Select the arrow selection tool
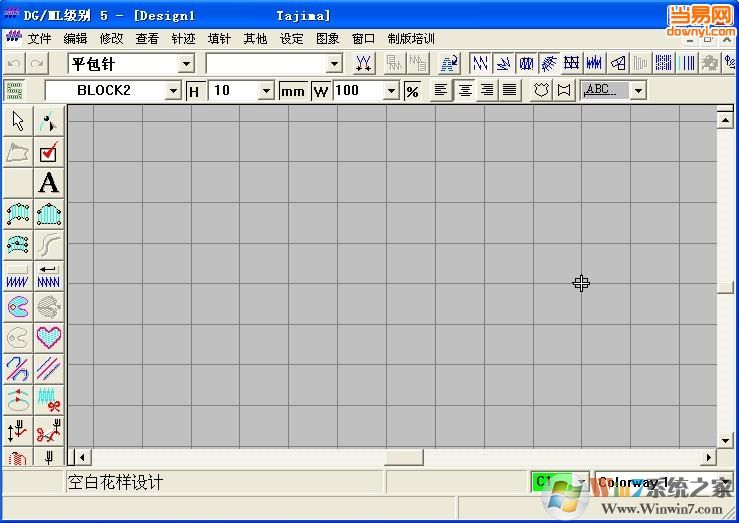This screenshot has height=523, width=739. (18, 122)
